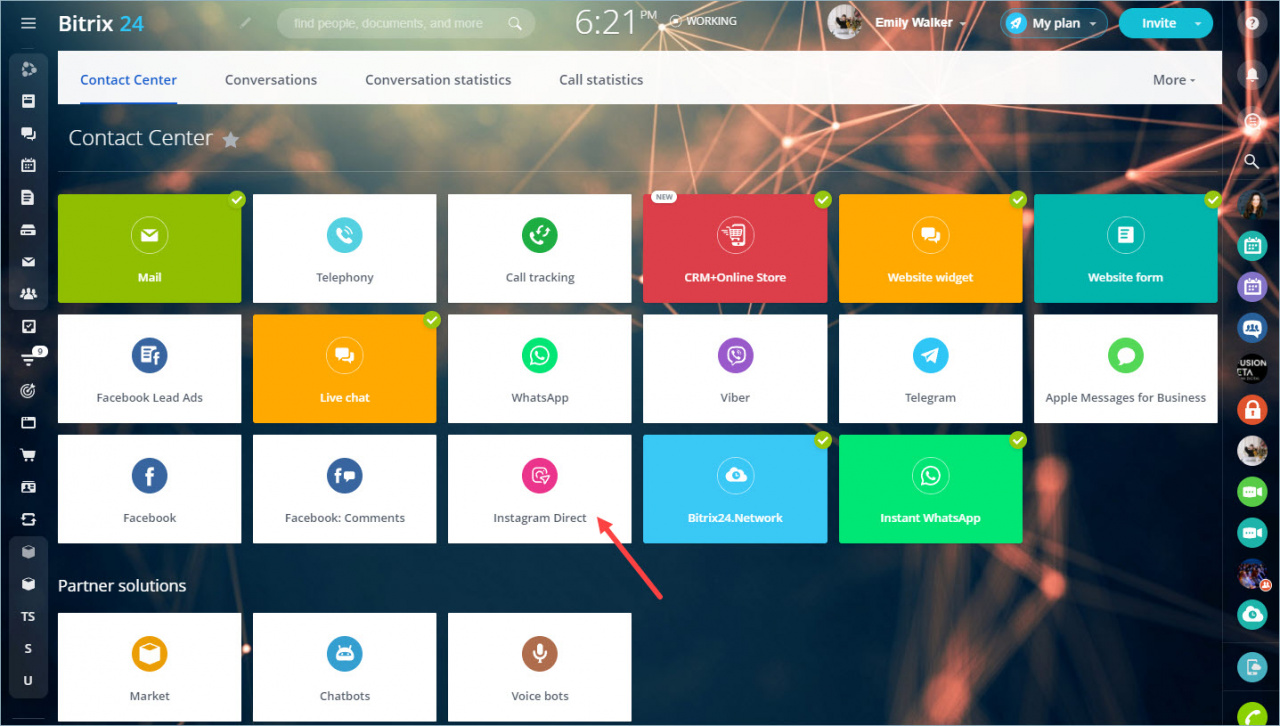
Task: Click the Bitrix 24 logo link
Action: click(x=101, y=23)
